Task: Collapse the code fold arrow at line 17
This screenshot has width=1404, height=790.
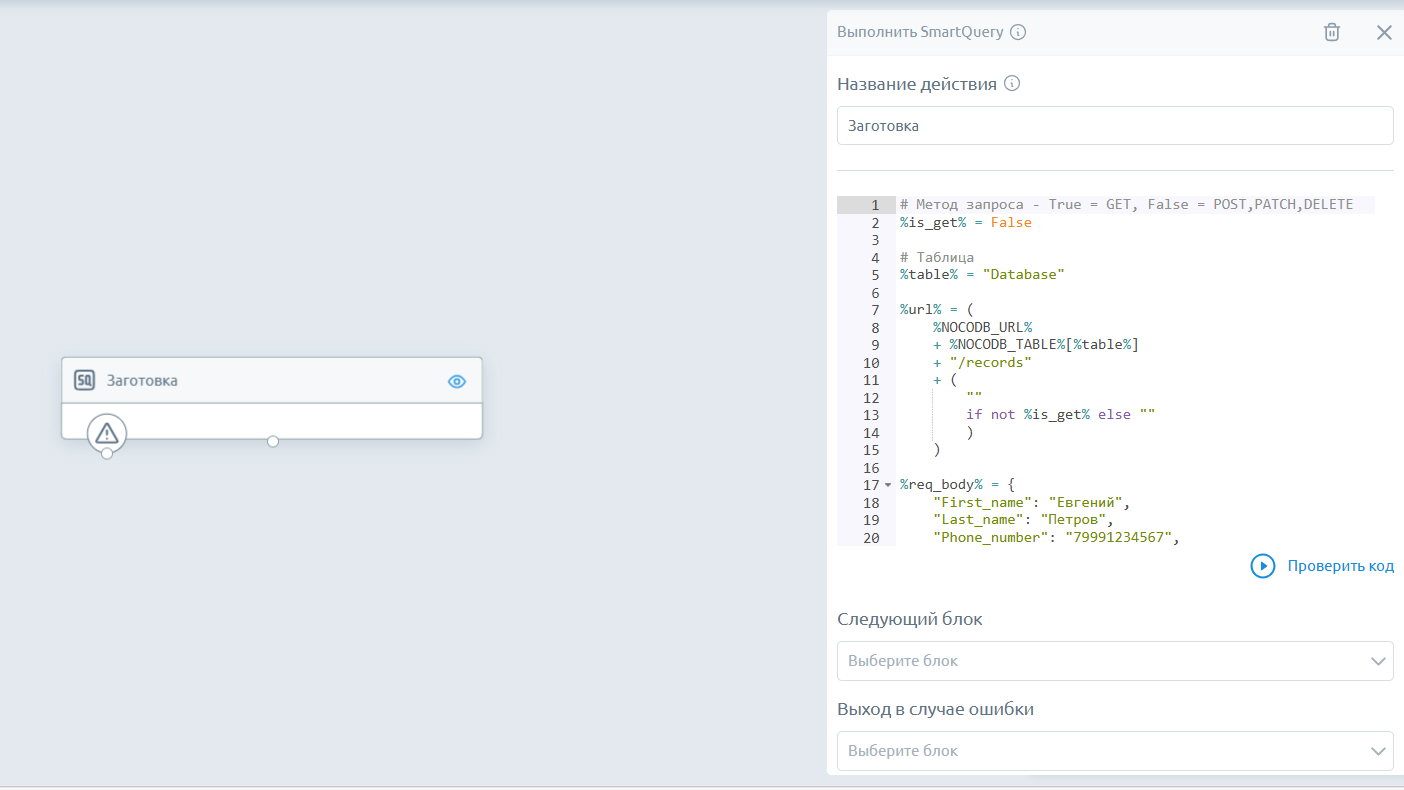Action: (x=887, y=485)
